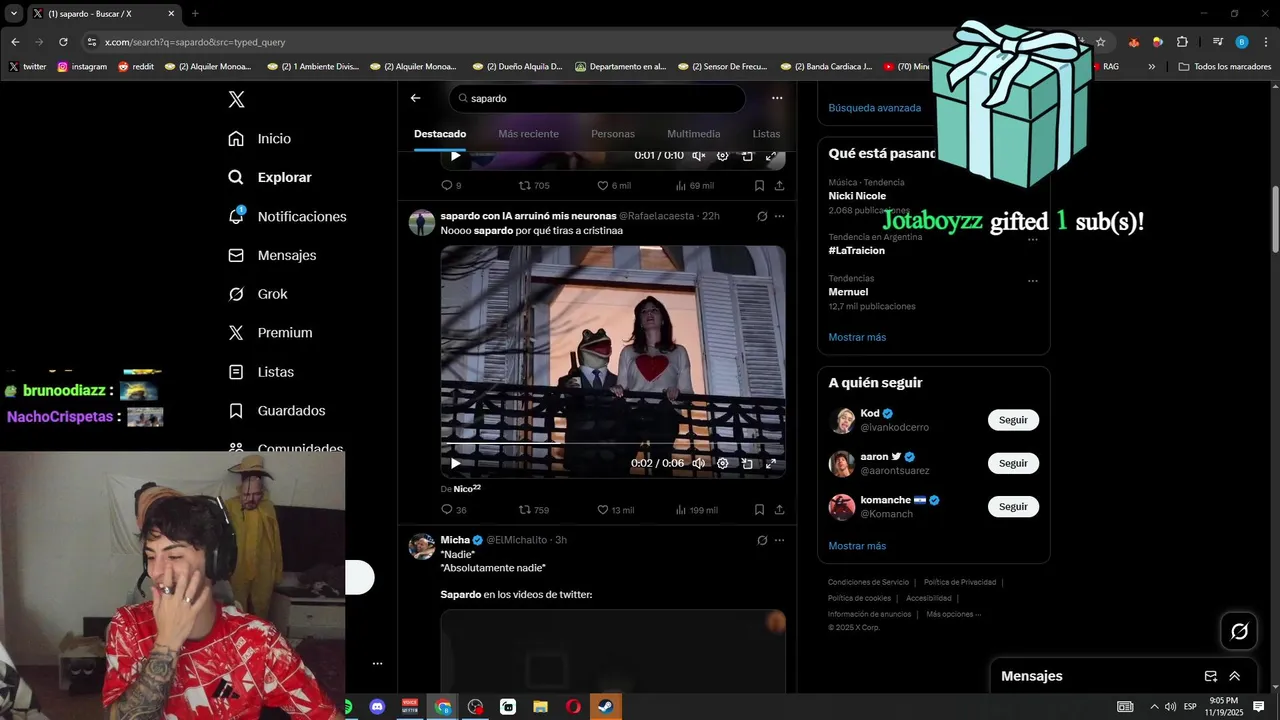The height and width of the screenshot is (720, 1280).
Task: Open Opera browser from the taskbar
Action: pos(573,707)
